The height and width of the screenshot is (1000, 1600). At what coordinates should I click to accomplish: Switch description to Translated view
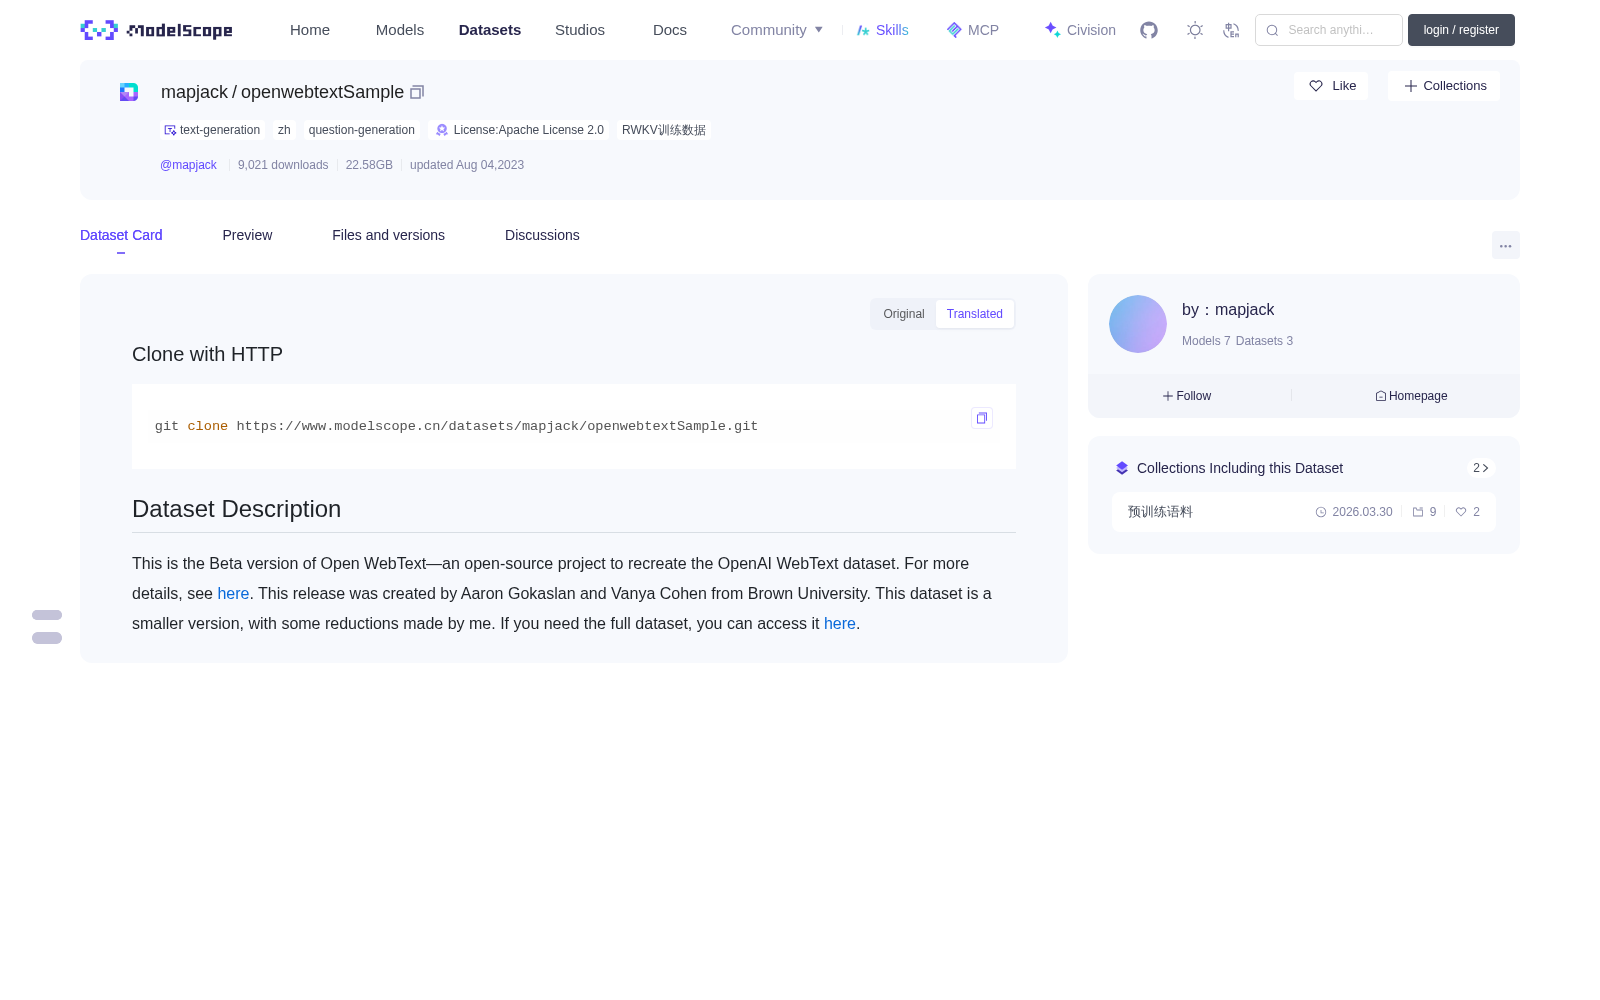(975, 314)
